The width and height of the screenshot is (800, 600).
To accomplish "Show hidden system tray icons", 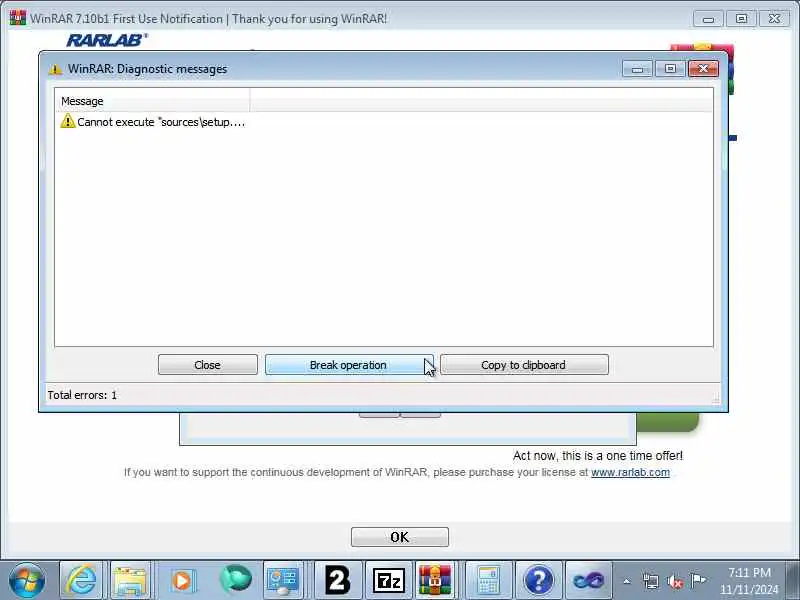I will pyautogui.click(x=627, y=581).
